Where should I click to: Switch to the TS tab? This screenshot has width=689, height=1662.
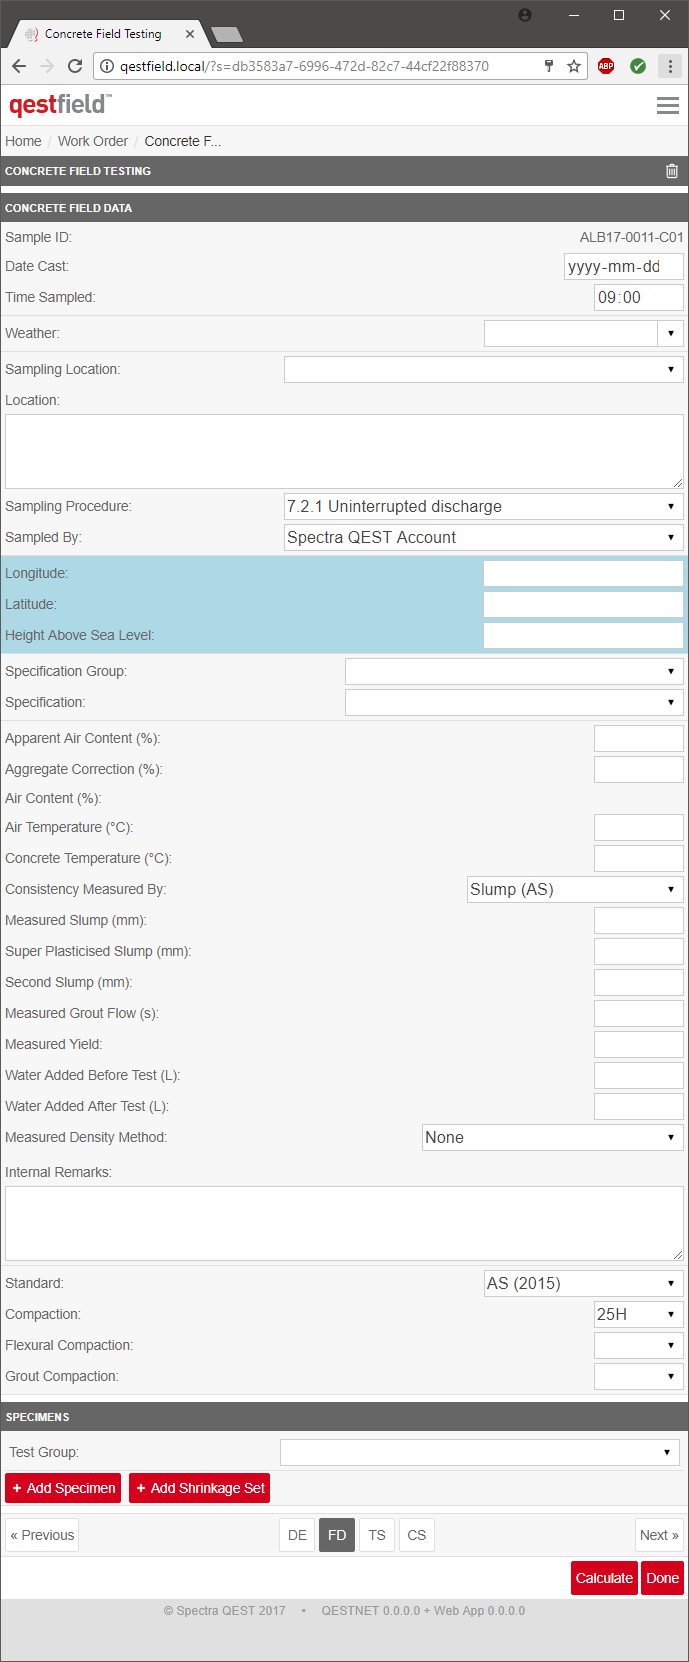(x=377, y=1535)
